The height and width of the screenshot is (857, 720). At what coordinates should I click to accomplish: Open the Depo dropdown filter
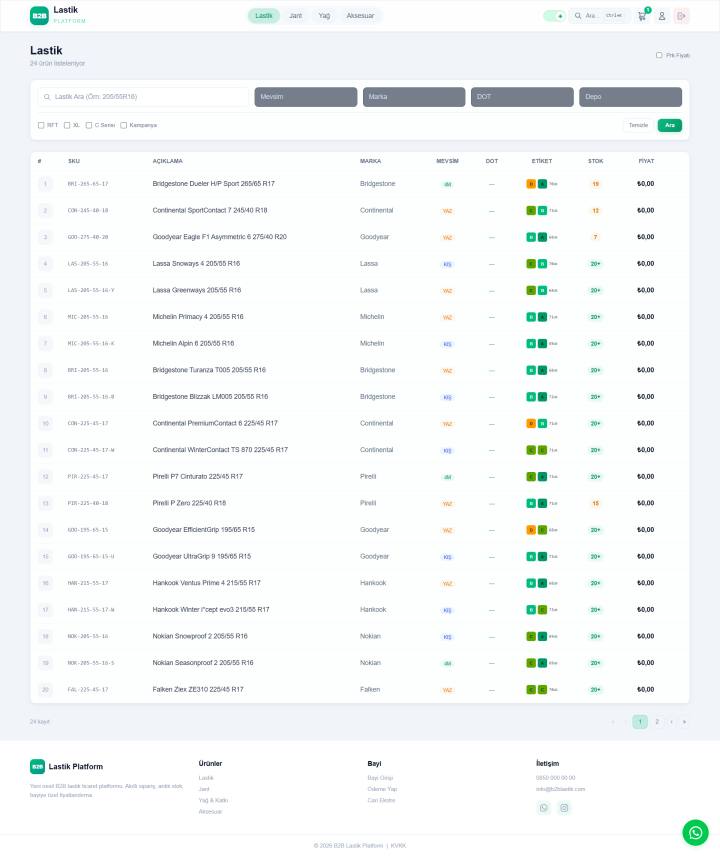click(x=630, y=97)
